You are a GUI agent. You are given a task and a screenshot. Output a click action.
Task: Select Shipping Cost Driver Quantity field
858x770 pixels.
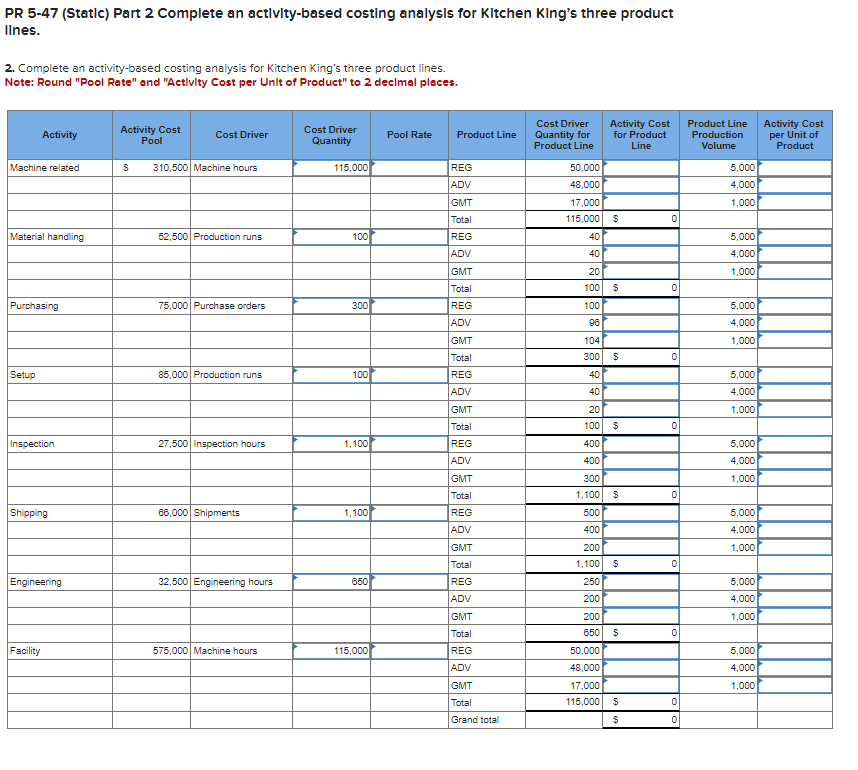tap(332, 513)
